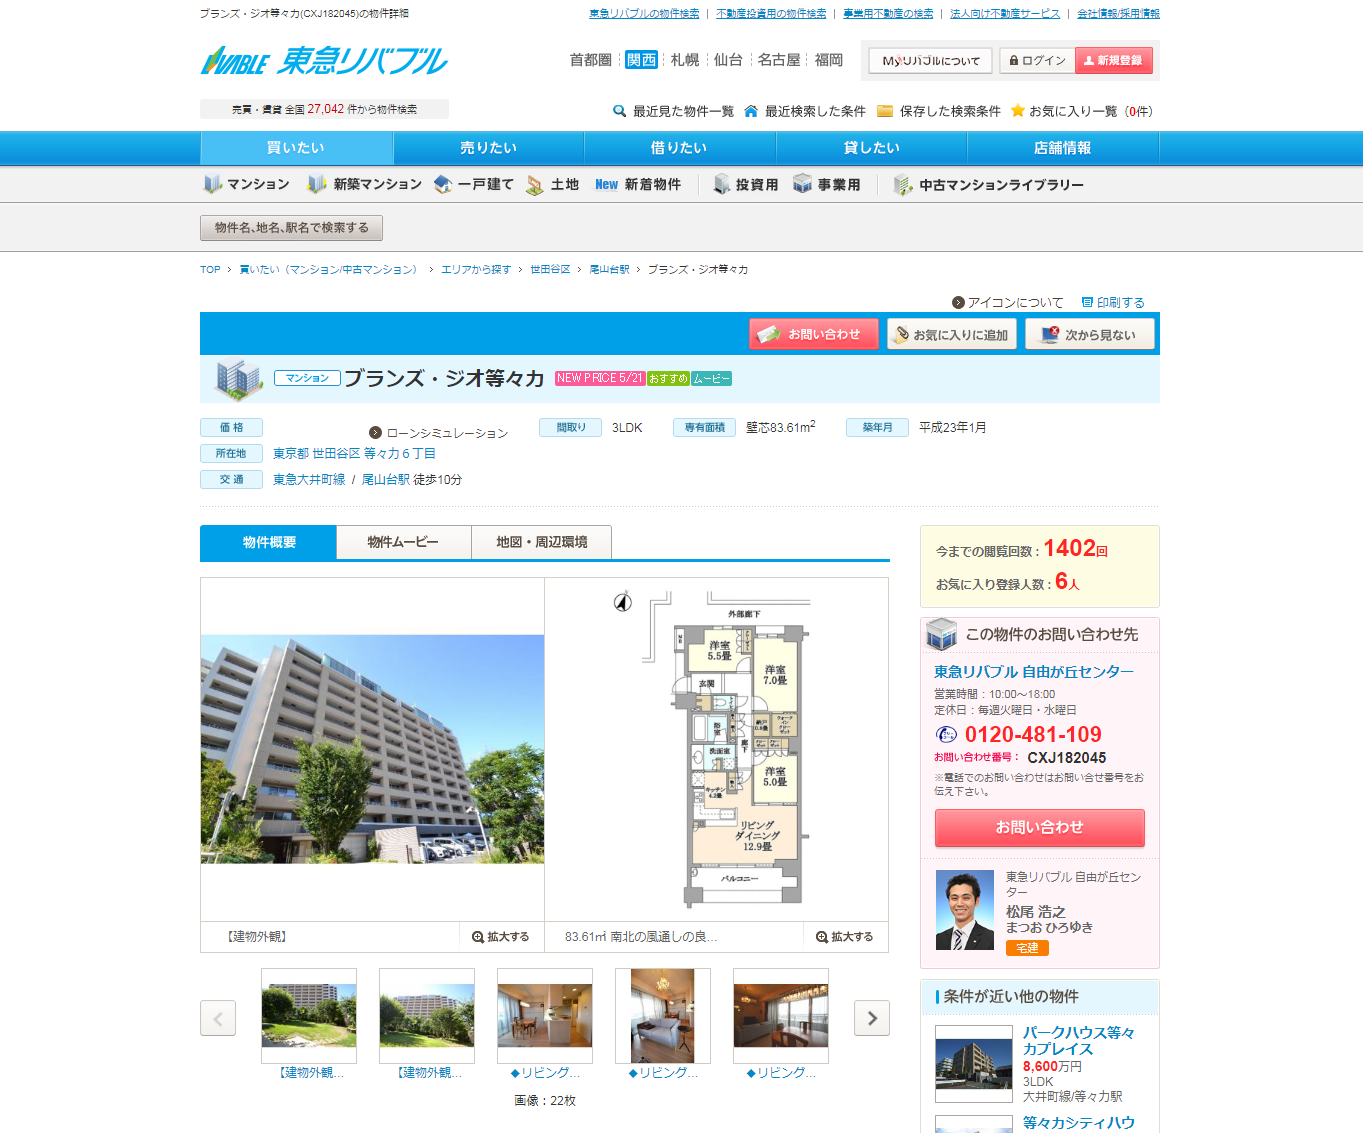
Task: Open recently viewed properties list
Action: pyautogui.click(x=673, y=111)
